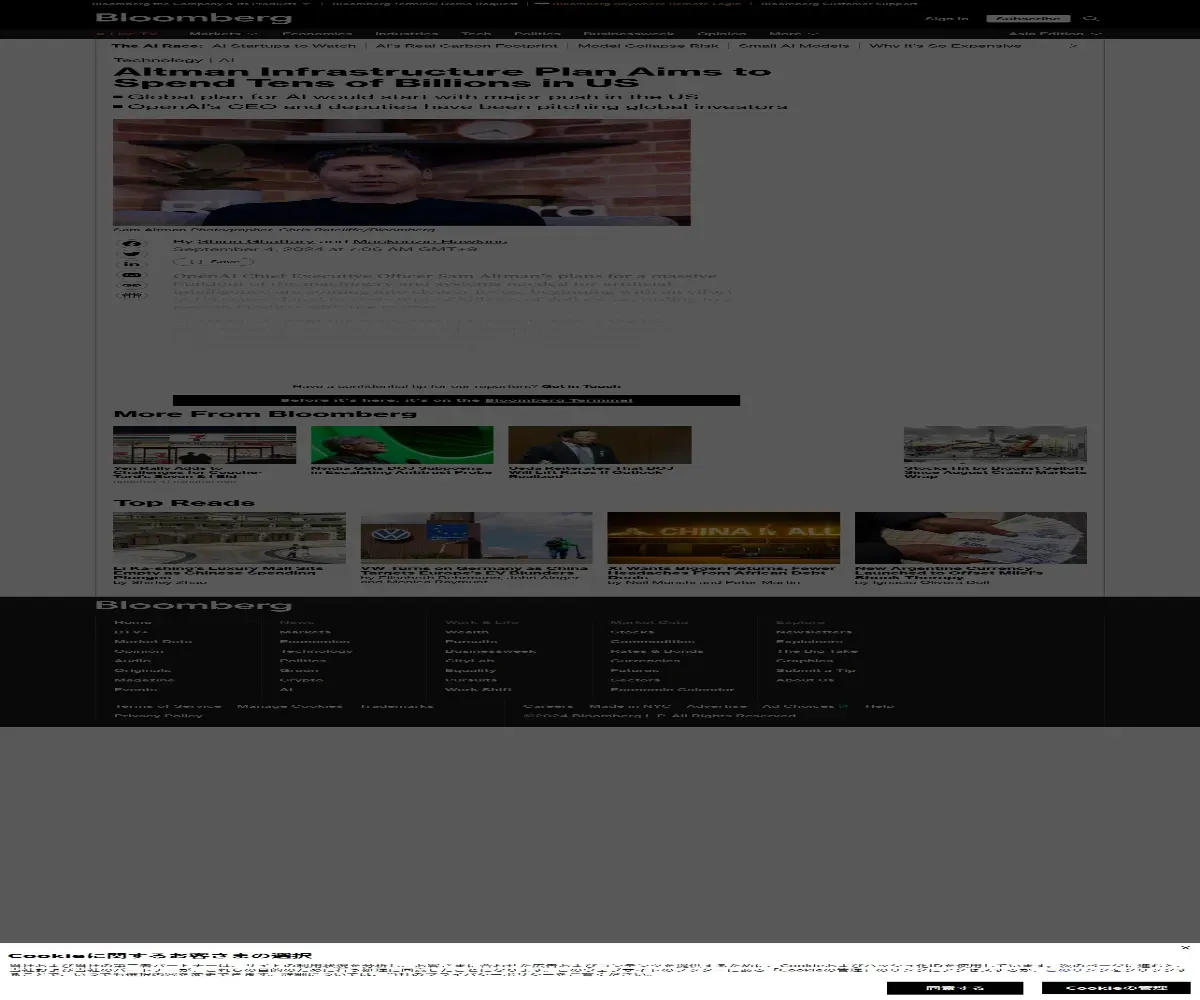Open Model Collapse Risk link

(x=648, y=46)
